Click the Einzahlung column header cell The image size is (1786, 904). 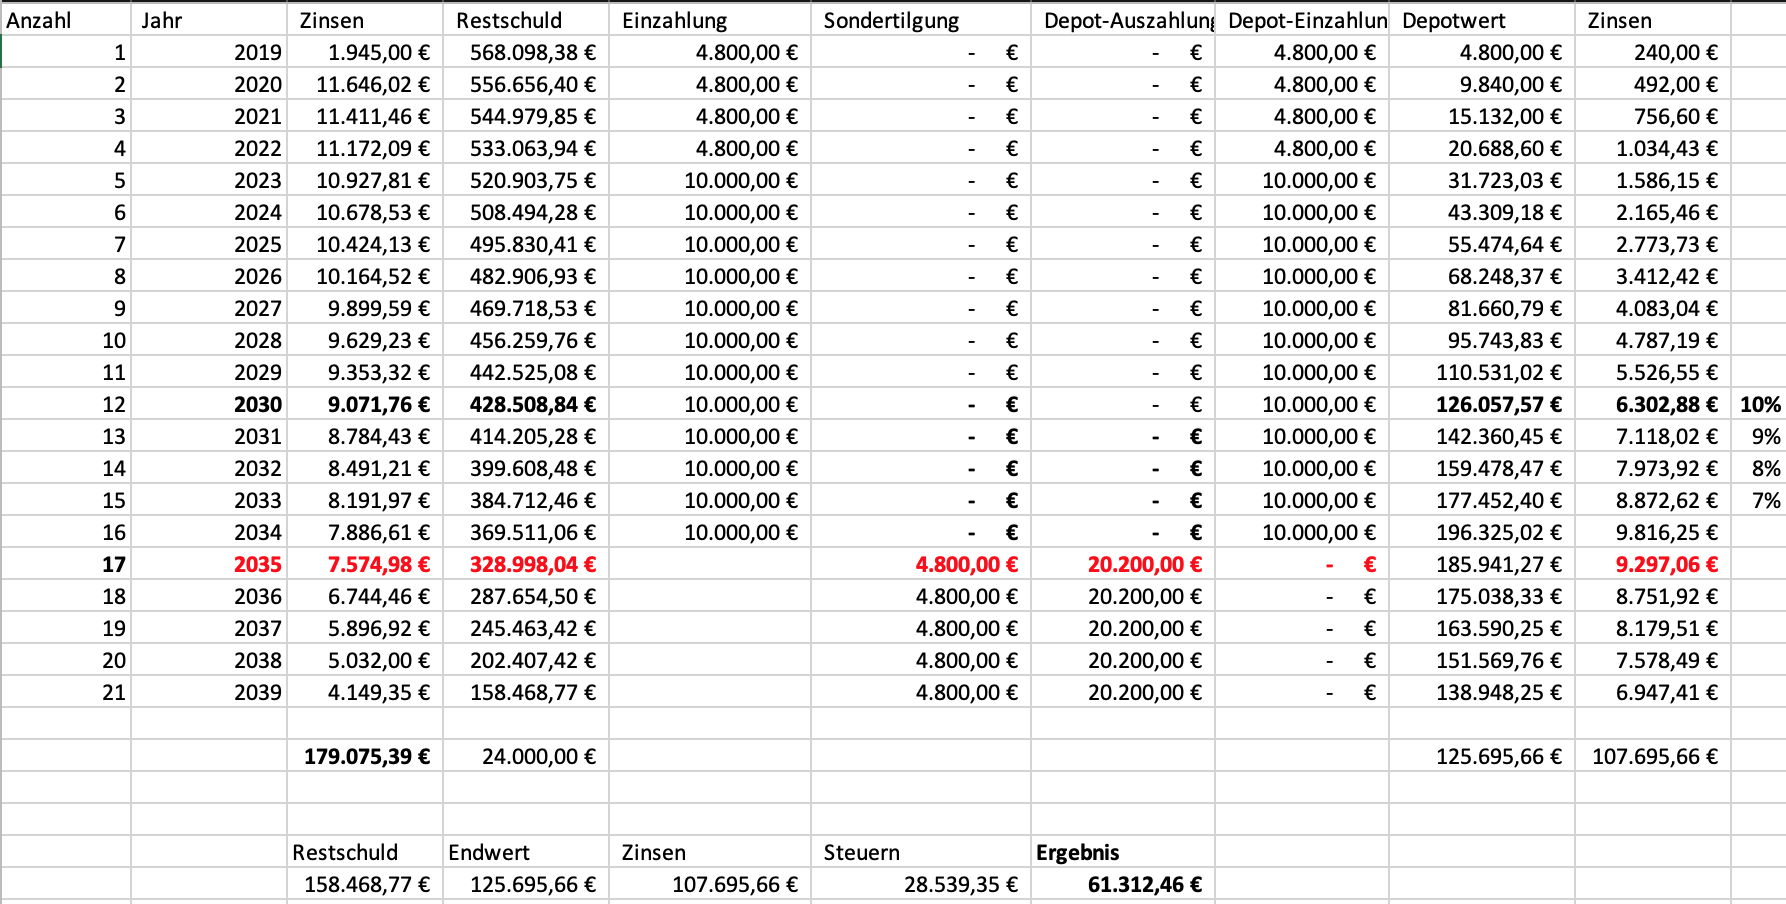point(710,20)
